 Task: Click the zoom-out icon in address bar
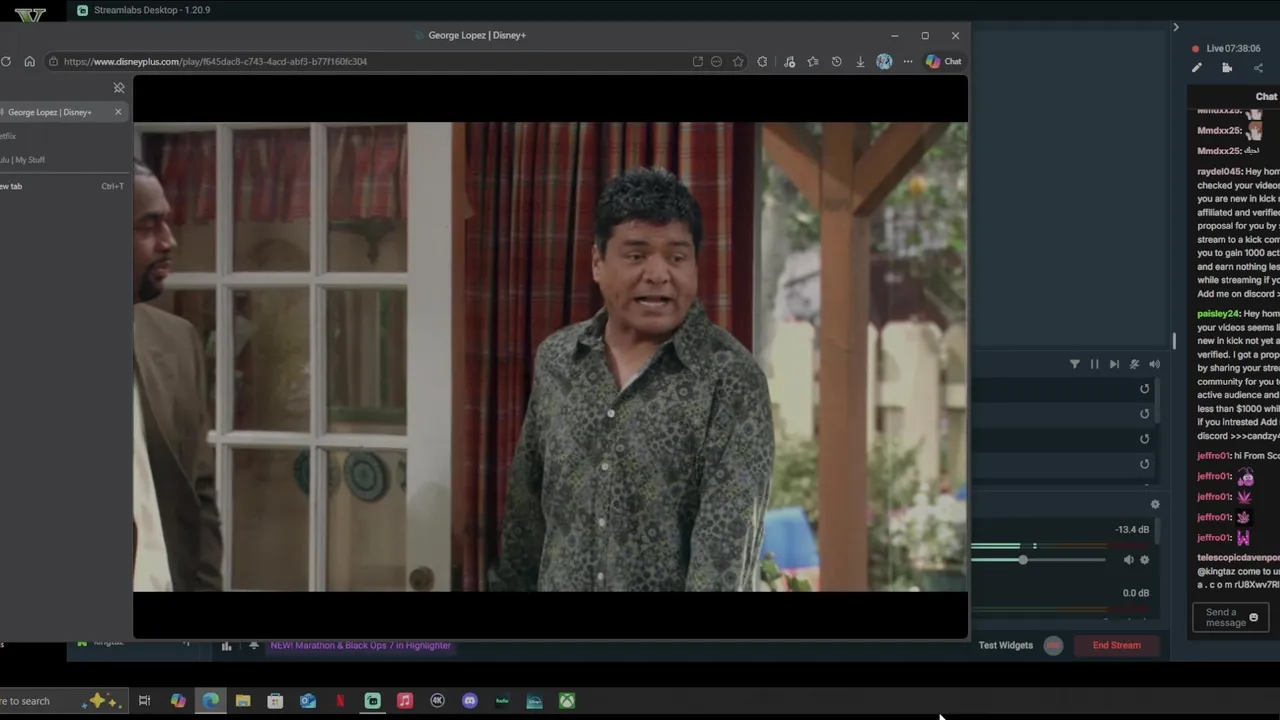[x=716, y=62]
